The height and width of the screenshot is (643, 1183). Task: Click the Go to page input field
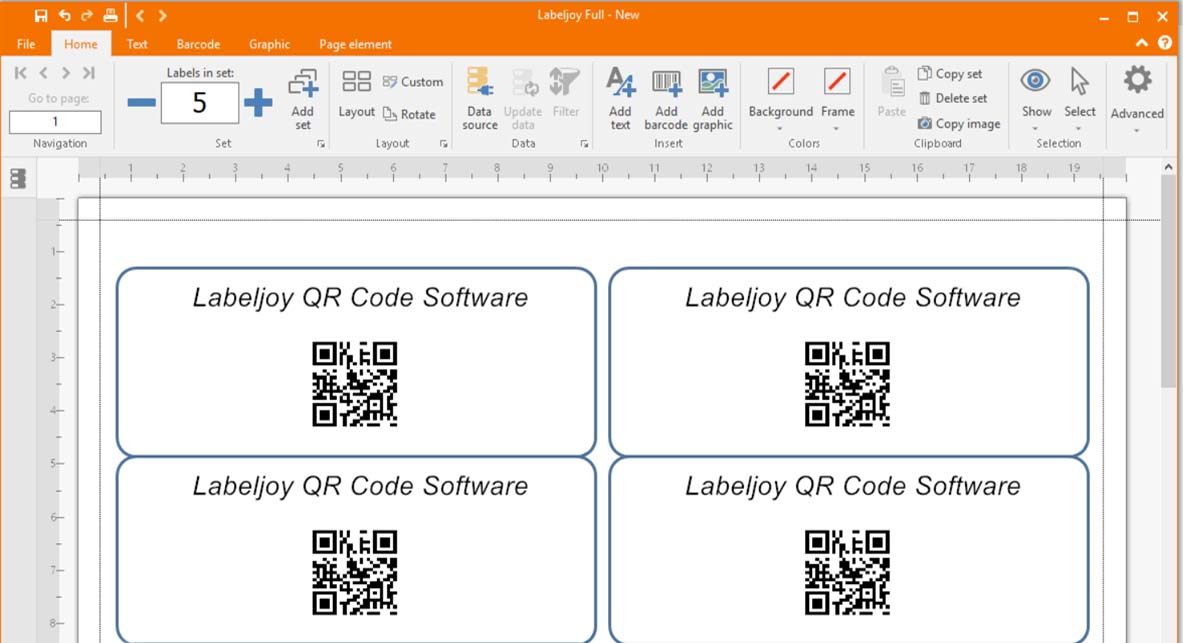55,122
